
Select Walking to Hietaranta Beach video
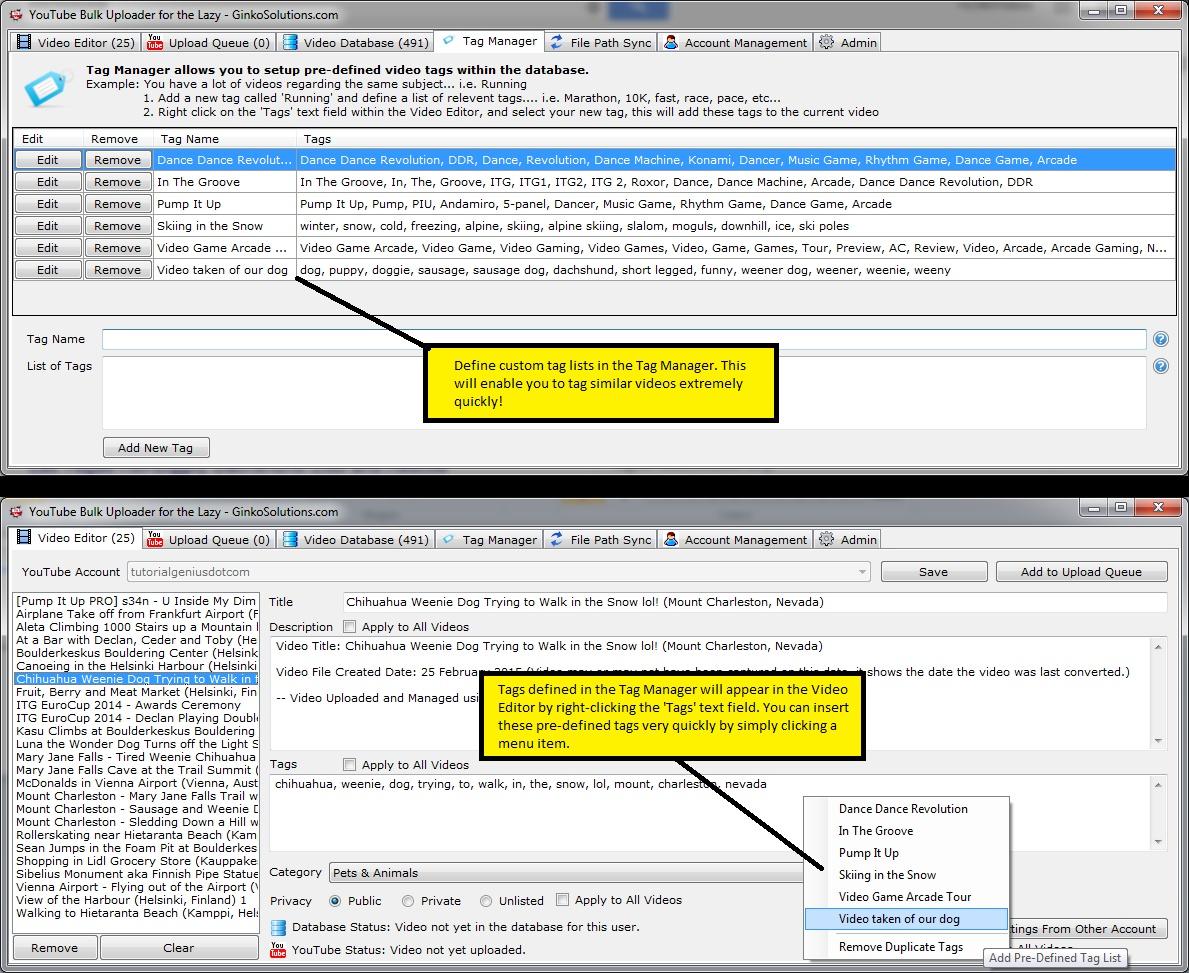click(x=136, y=913)
